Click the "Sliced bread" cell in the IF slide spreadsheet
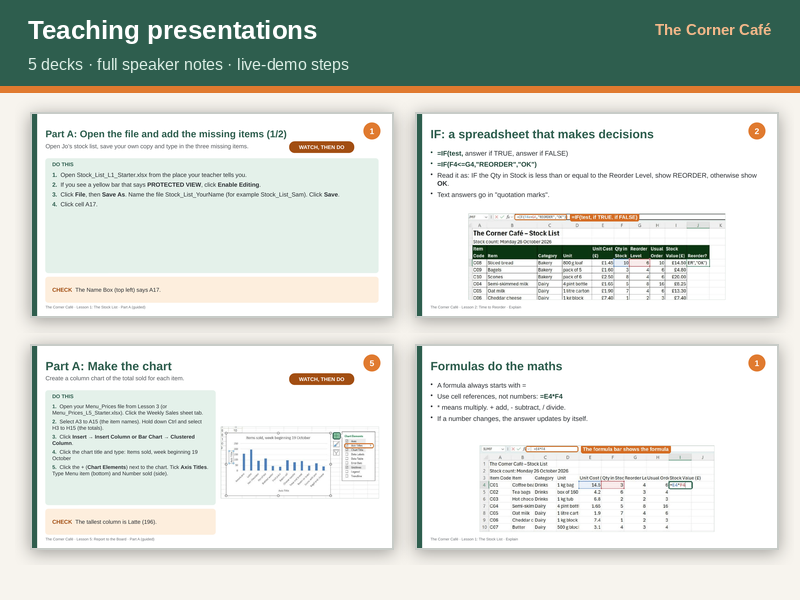The height and width of the screenshot is (600, 800). [511, 263]
